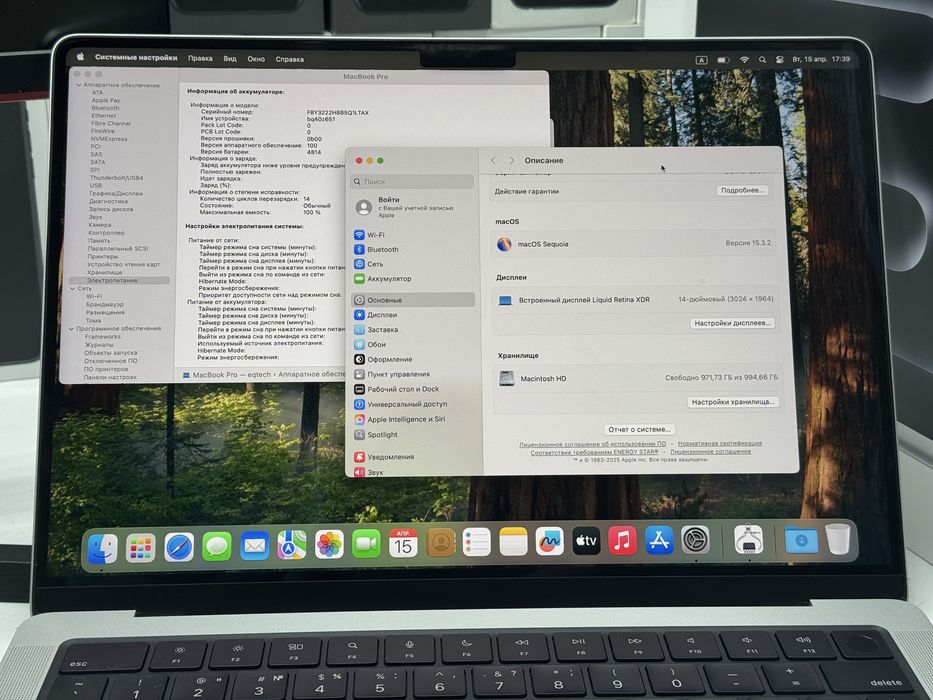Launch Safari from the Dock
The image size is (933, 700).
pyautogui.click(x=179, y=547)
